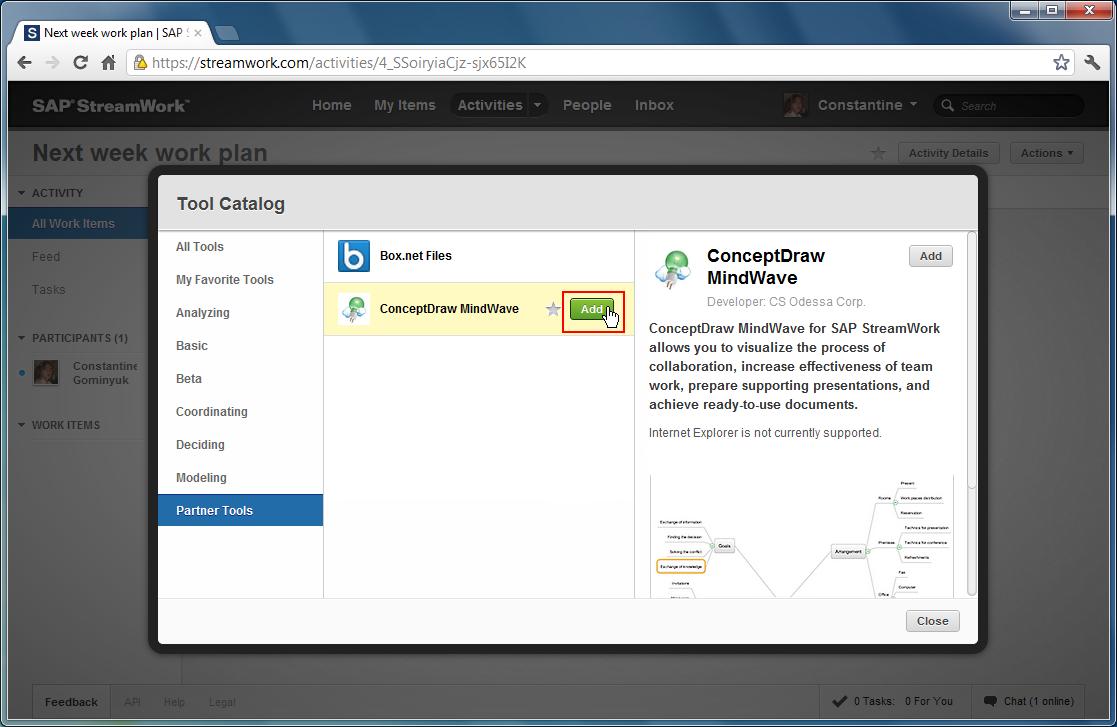
Task: Open the browser wrench settings menu
Action: click(1093, 63)
